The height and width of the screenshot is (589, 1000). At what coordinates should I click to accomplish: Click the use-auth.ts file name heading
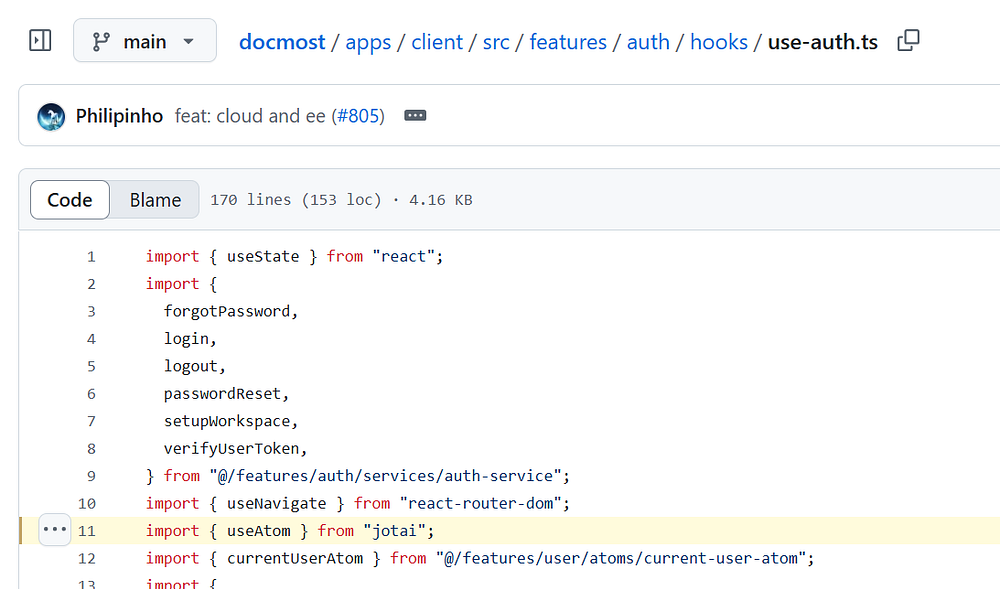[823, 42]
